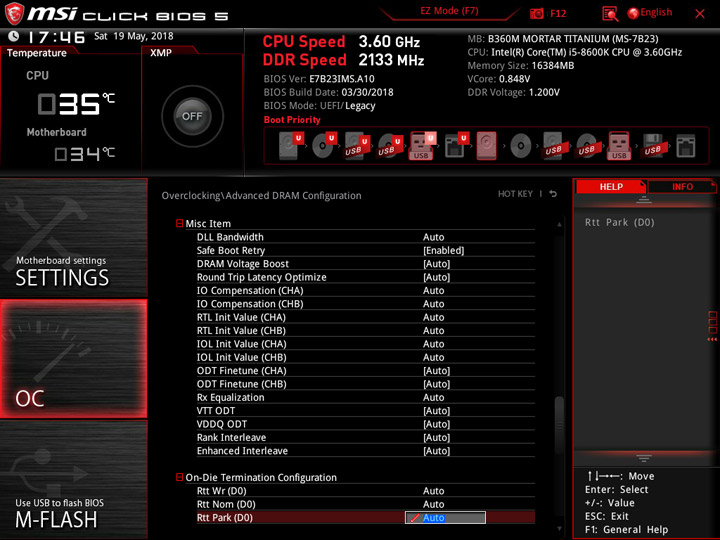Open VDDQ ODT [Auto] options
Screen dimensions: 720x540
pyautogui.click(x=437, y=424)
